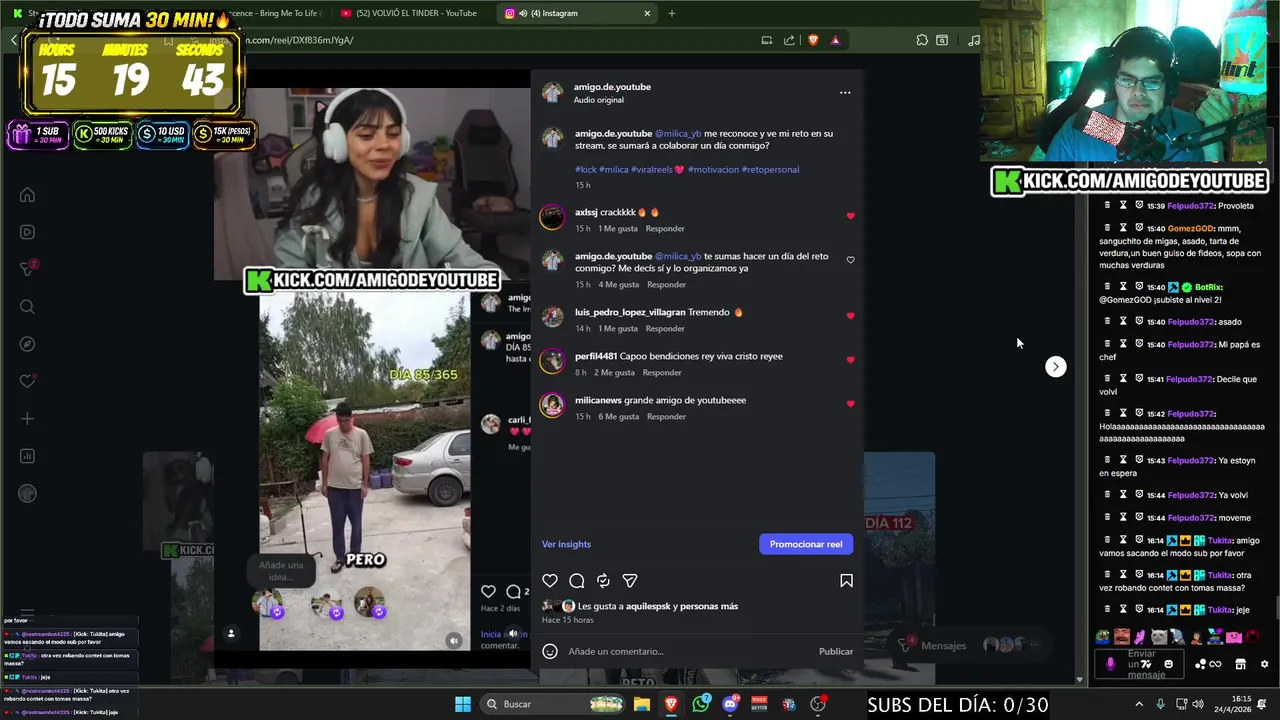Open the emoji picker in the comment box
1280x720 pixels.
point(550,651)
